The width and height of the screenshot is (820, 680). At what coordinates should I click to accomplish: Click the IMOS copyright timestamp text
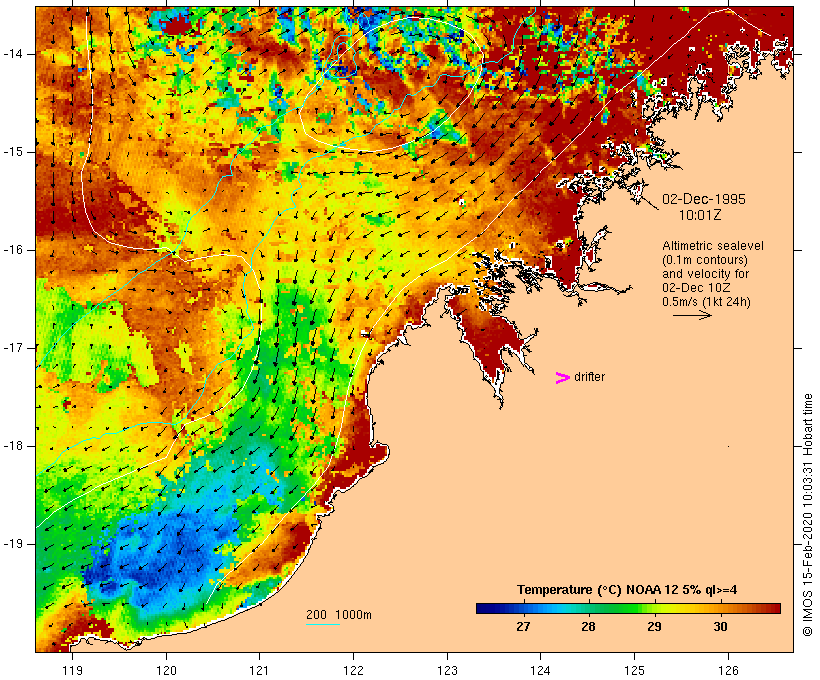(807, 515)
